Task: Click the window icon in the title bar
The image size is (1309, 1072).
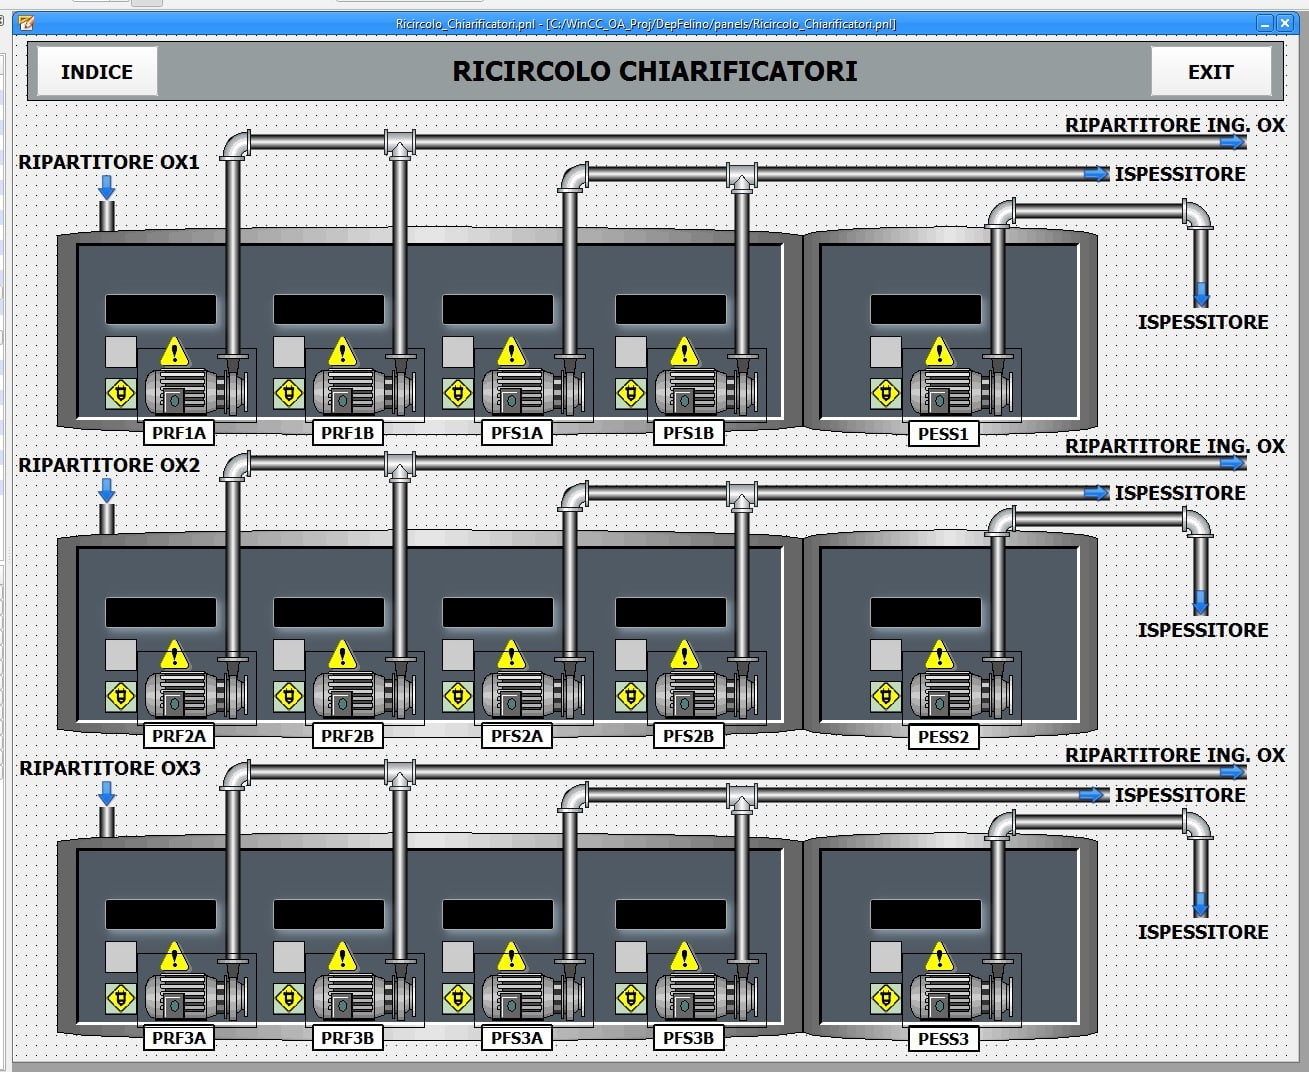Action: tap(27, 23)
